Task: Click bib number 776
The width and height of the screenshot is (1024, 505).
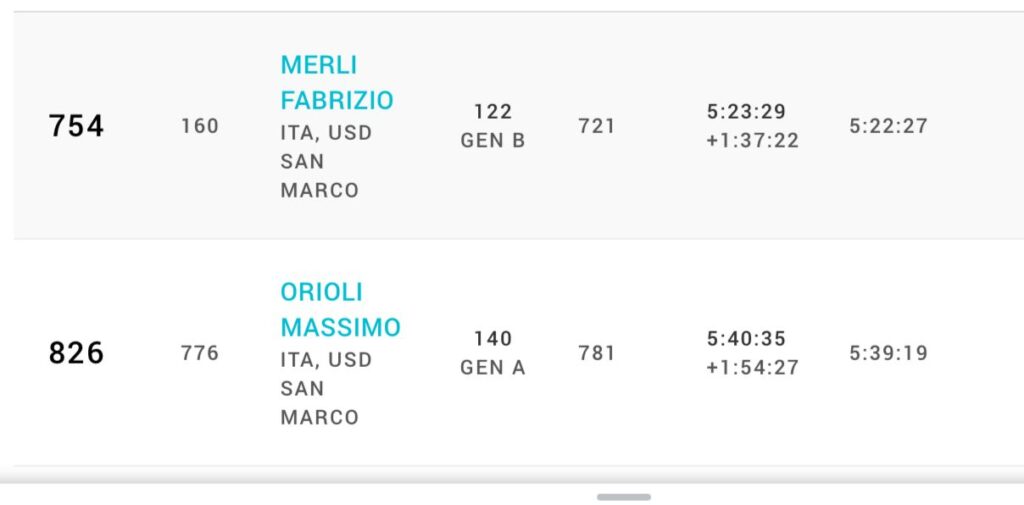Action: coord(200,353)
